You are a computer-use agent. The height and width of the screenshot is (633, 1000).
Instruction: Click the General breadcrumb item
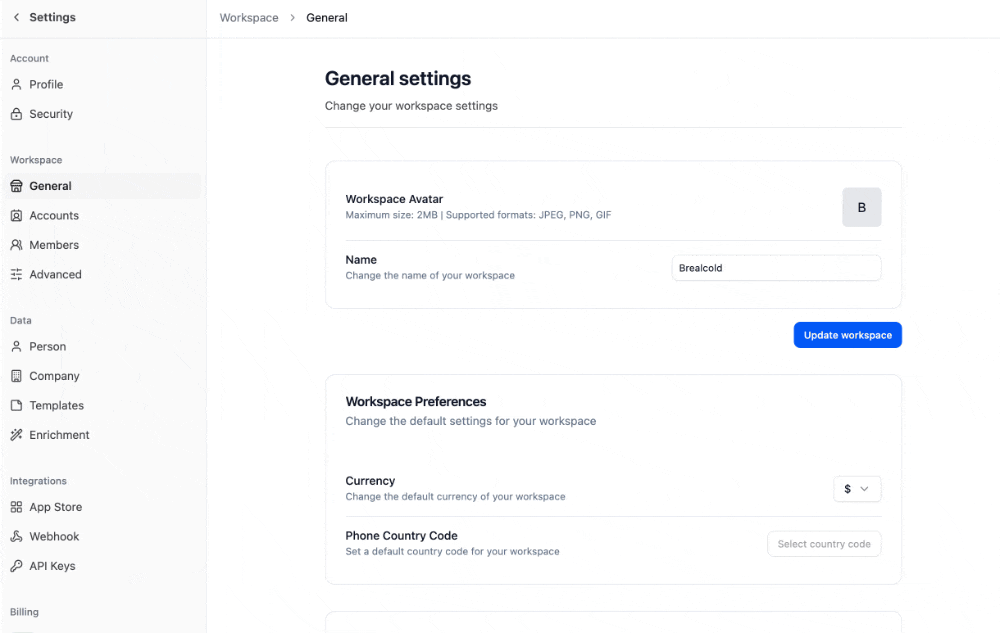click(x=327, y=18)
